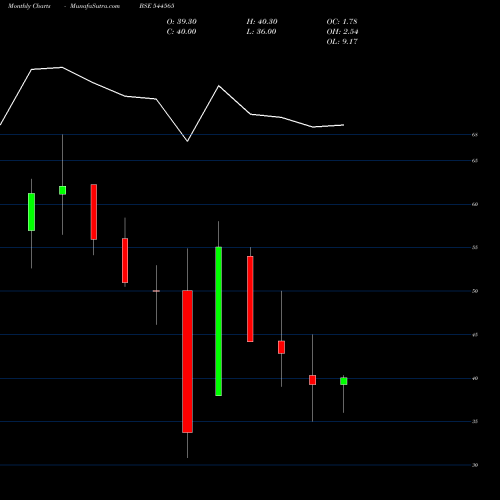This screenshot has width=500, height=500.
Task: Select the "BSE 544565" symbol text
Action: (157, 6)
